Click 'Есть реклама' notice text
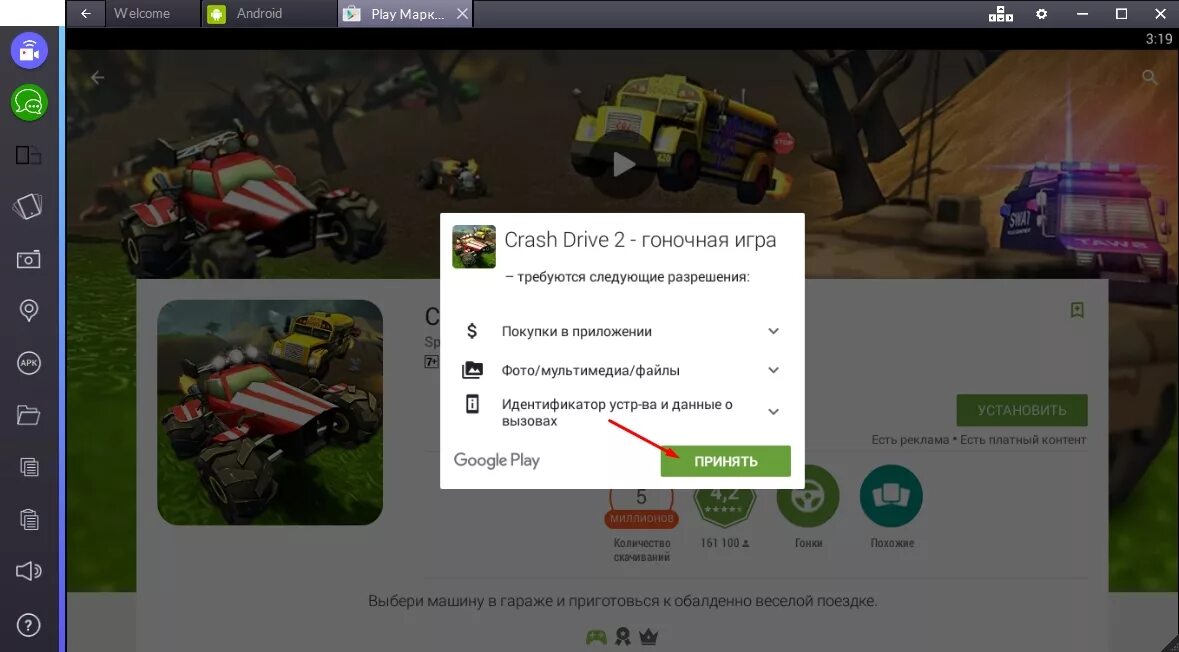The width and height of the screenshot is (1179, 652). point(910,439)
